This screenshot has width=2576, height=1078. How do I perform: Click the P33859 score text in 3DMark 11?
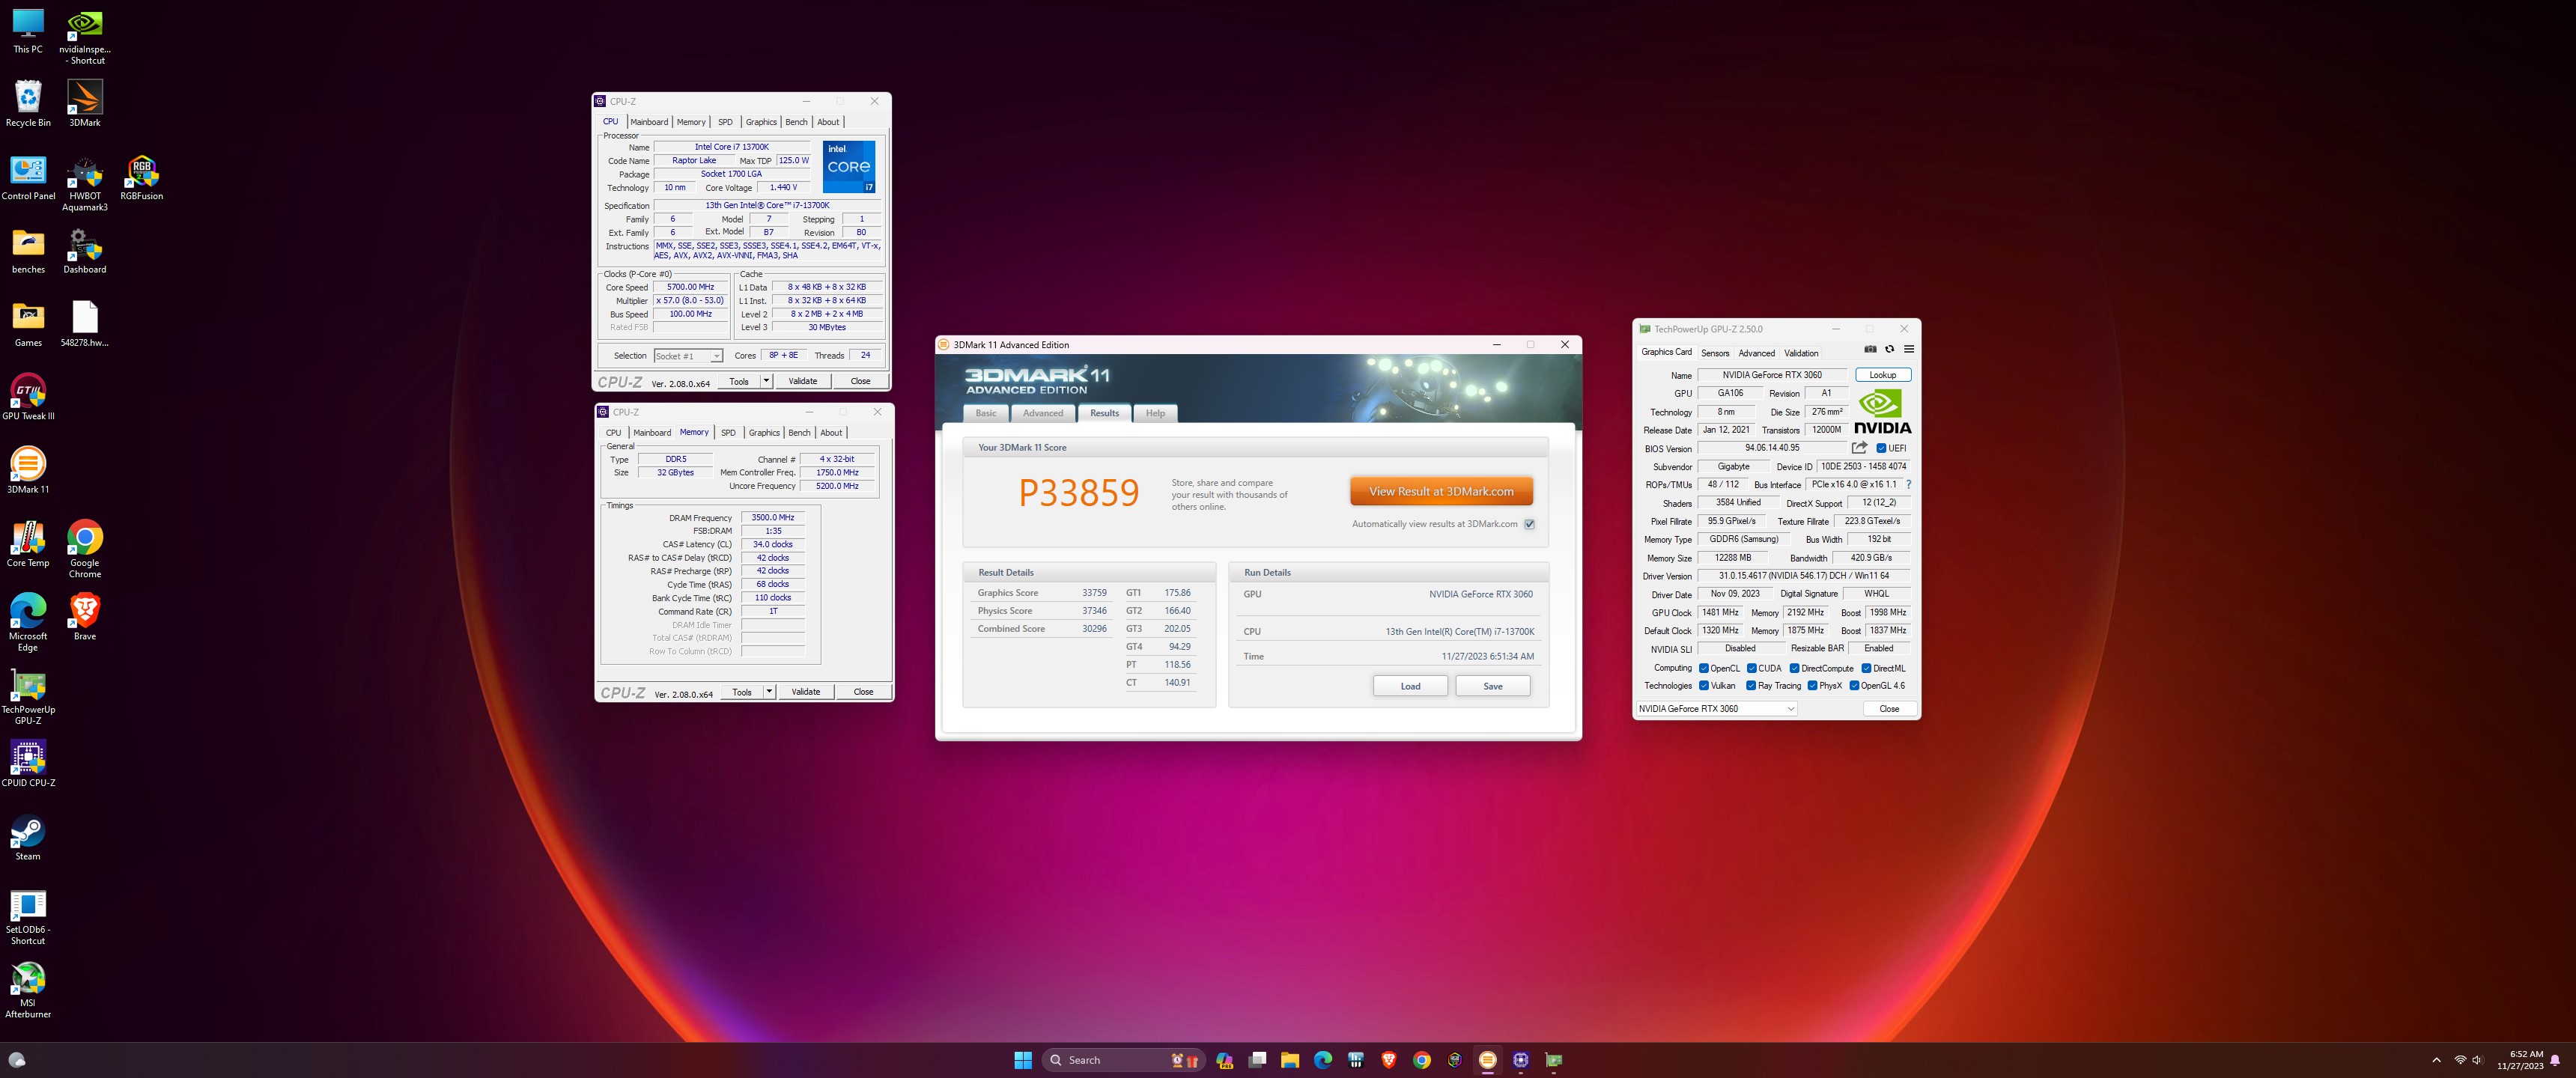click(x=1079, y=492)
